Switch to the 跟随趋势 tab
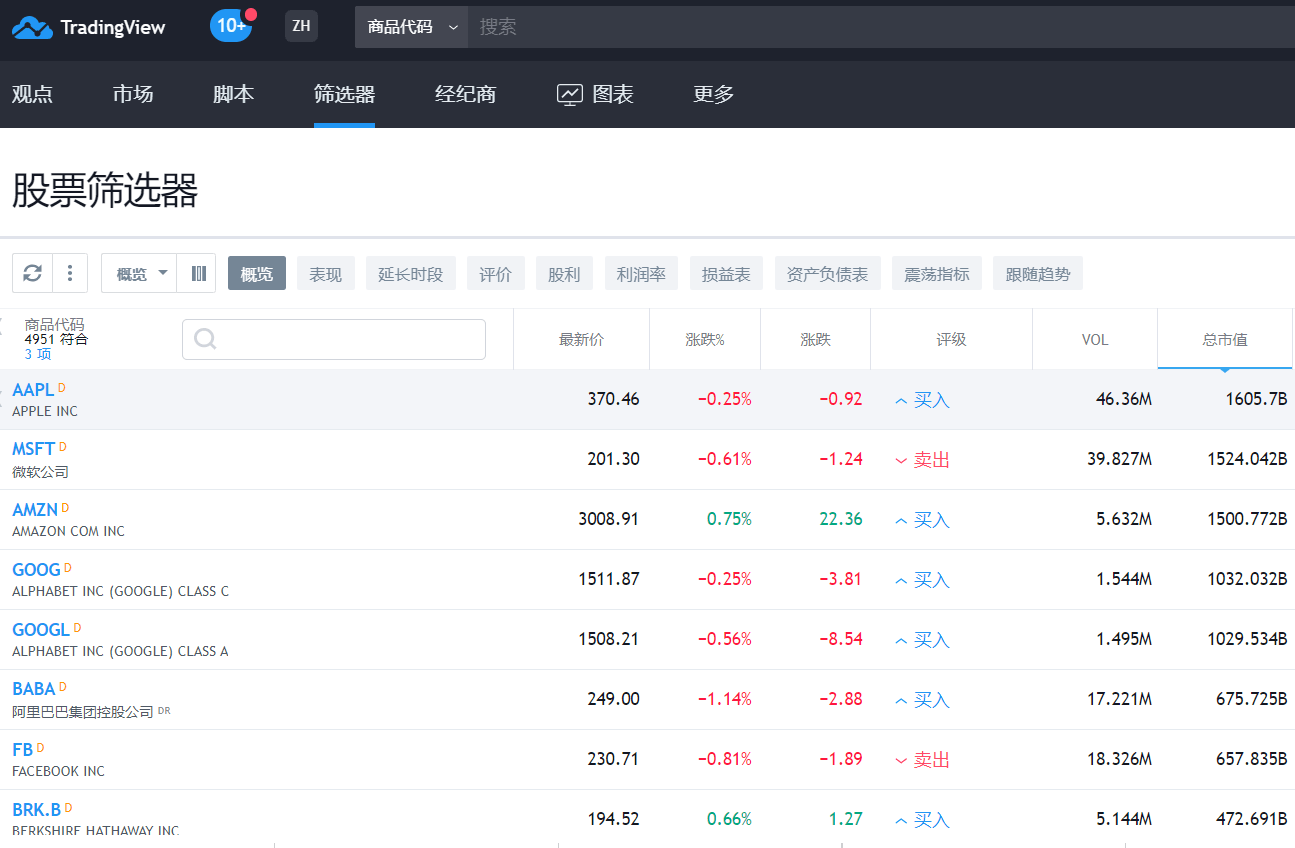The image size is (1295, 848). (x=1038, y=273)
